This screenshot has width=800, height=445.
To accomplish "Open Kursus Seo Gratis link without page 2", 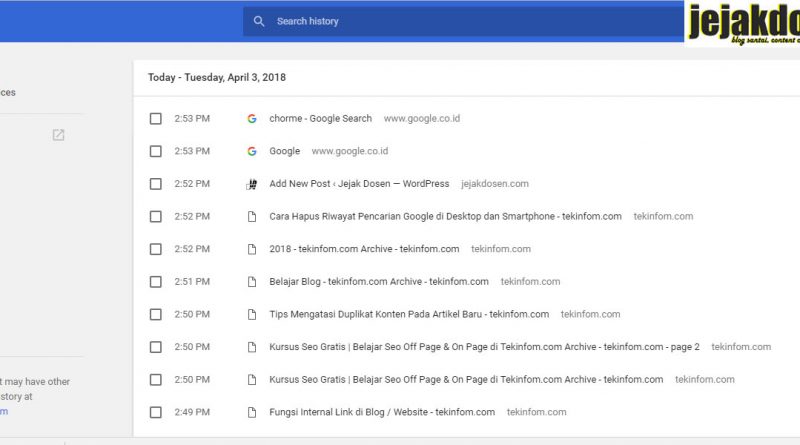I will [x=466, y=380].
